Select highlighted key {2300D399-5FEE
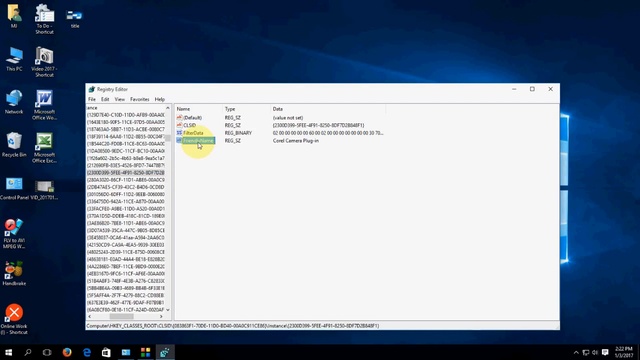The height and width of the screenshot is (360, 640). coord(126,173)
